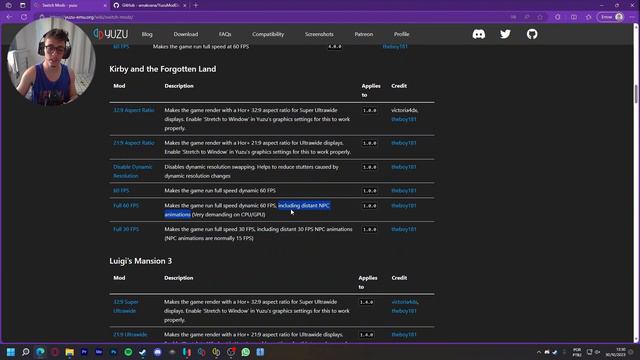
Task: Open the Full 60 FPS mod link
Action: click(x=126, y=206)
